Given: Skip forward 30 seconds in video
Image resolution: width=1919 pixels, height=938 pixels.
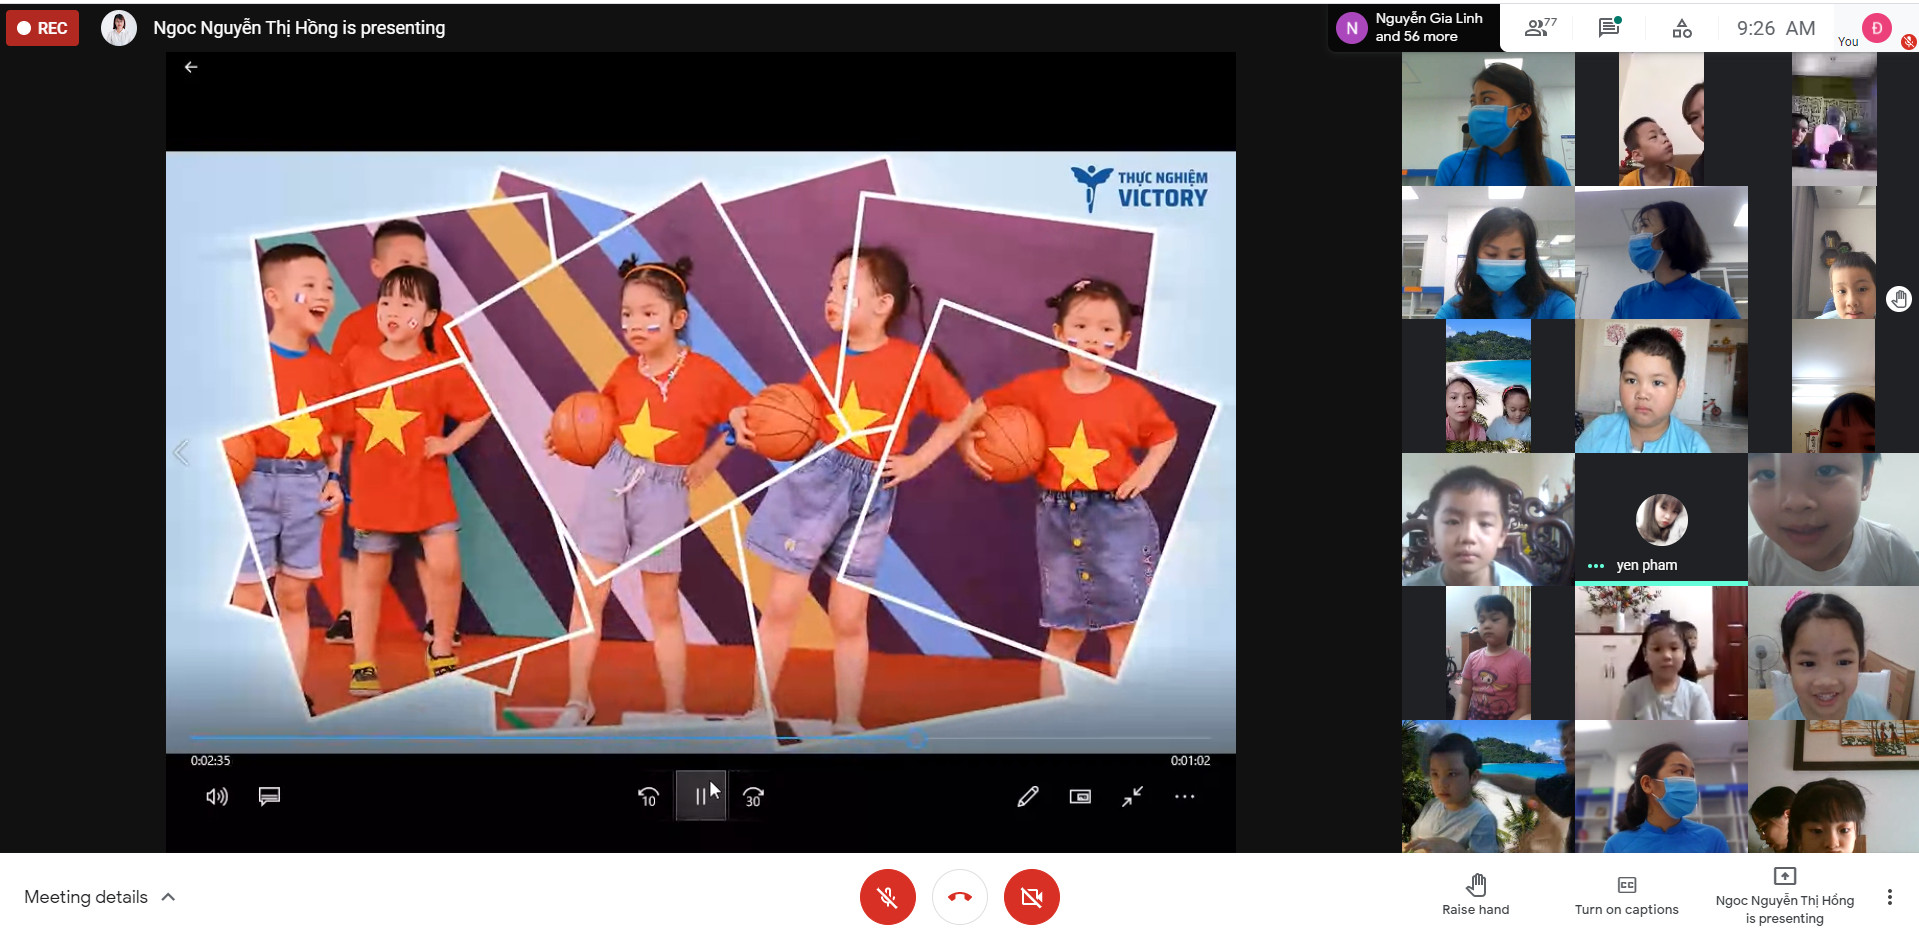Looking at the screenshot, I should [x=753, y=797].
